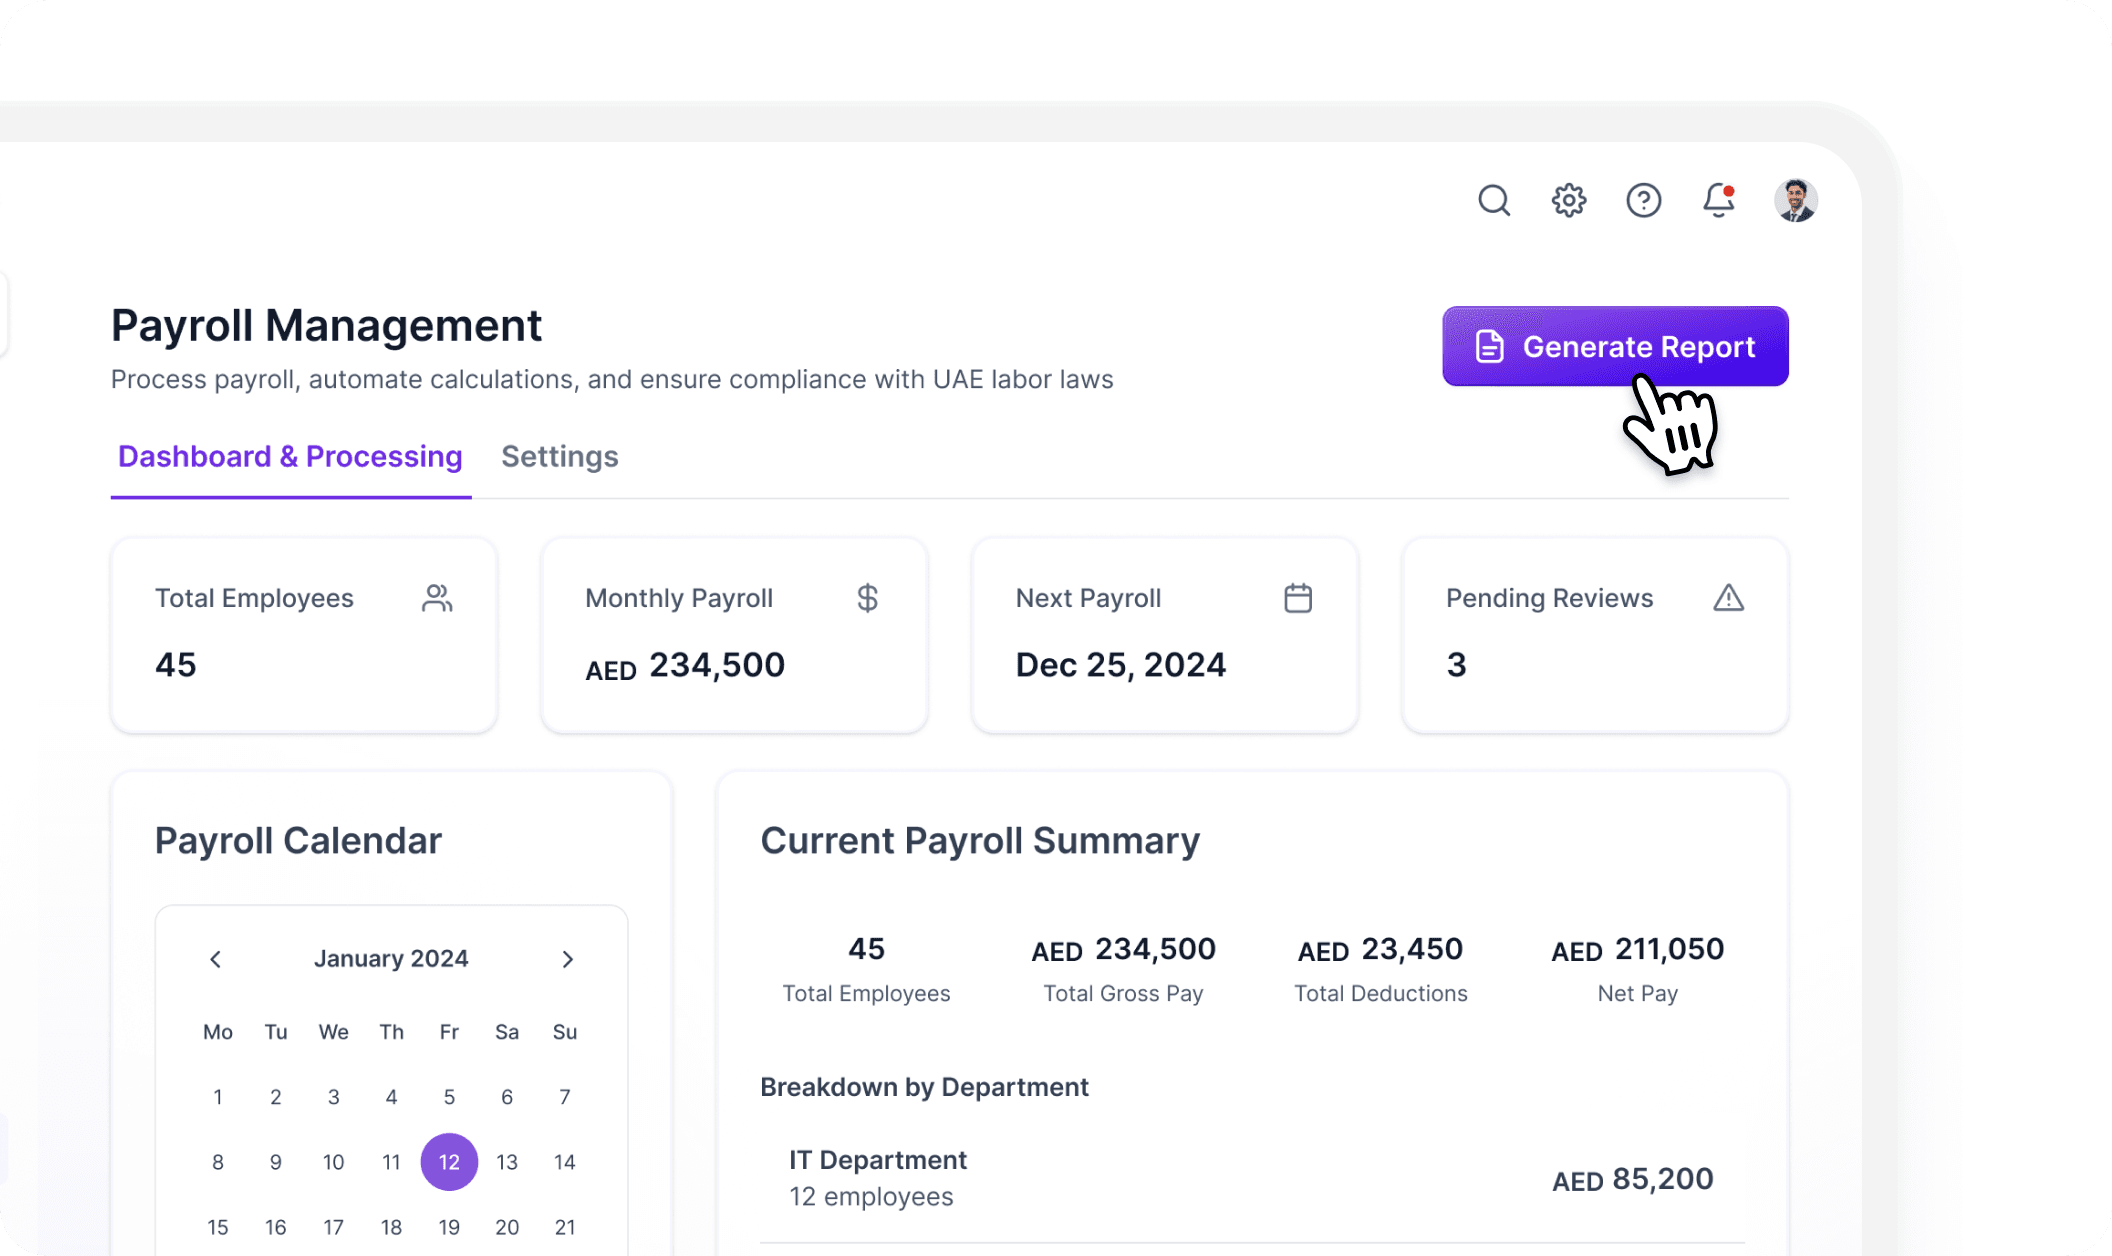Click the Generate Report button
The width and height of the screenshot is (2112, 1256).
(x=1615, y=346)
